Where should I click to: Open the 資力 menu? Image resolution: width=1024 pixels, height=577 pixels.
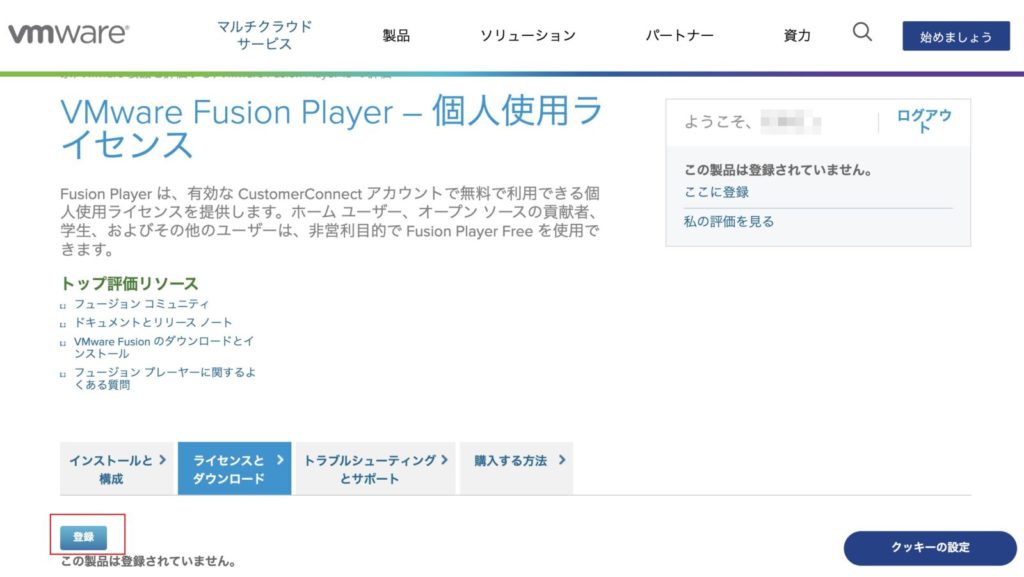(x=797, y=36)
